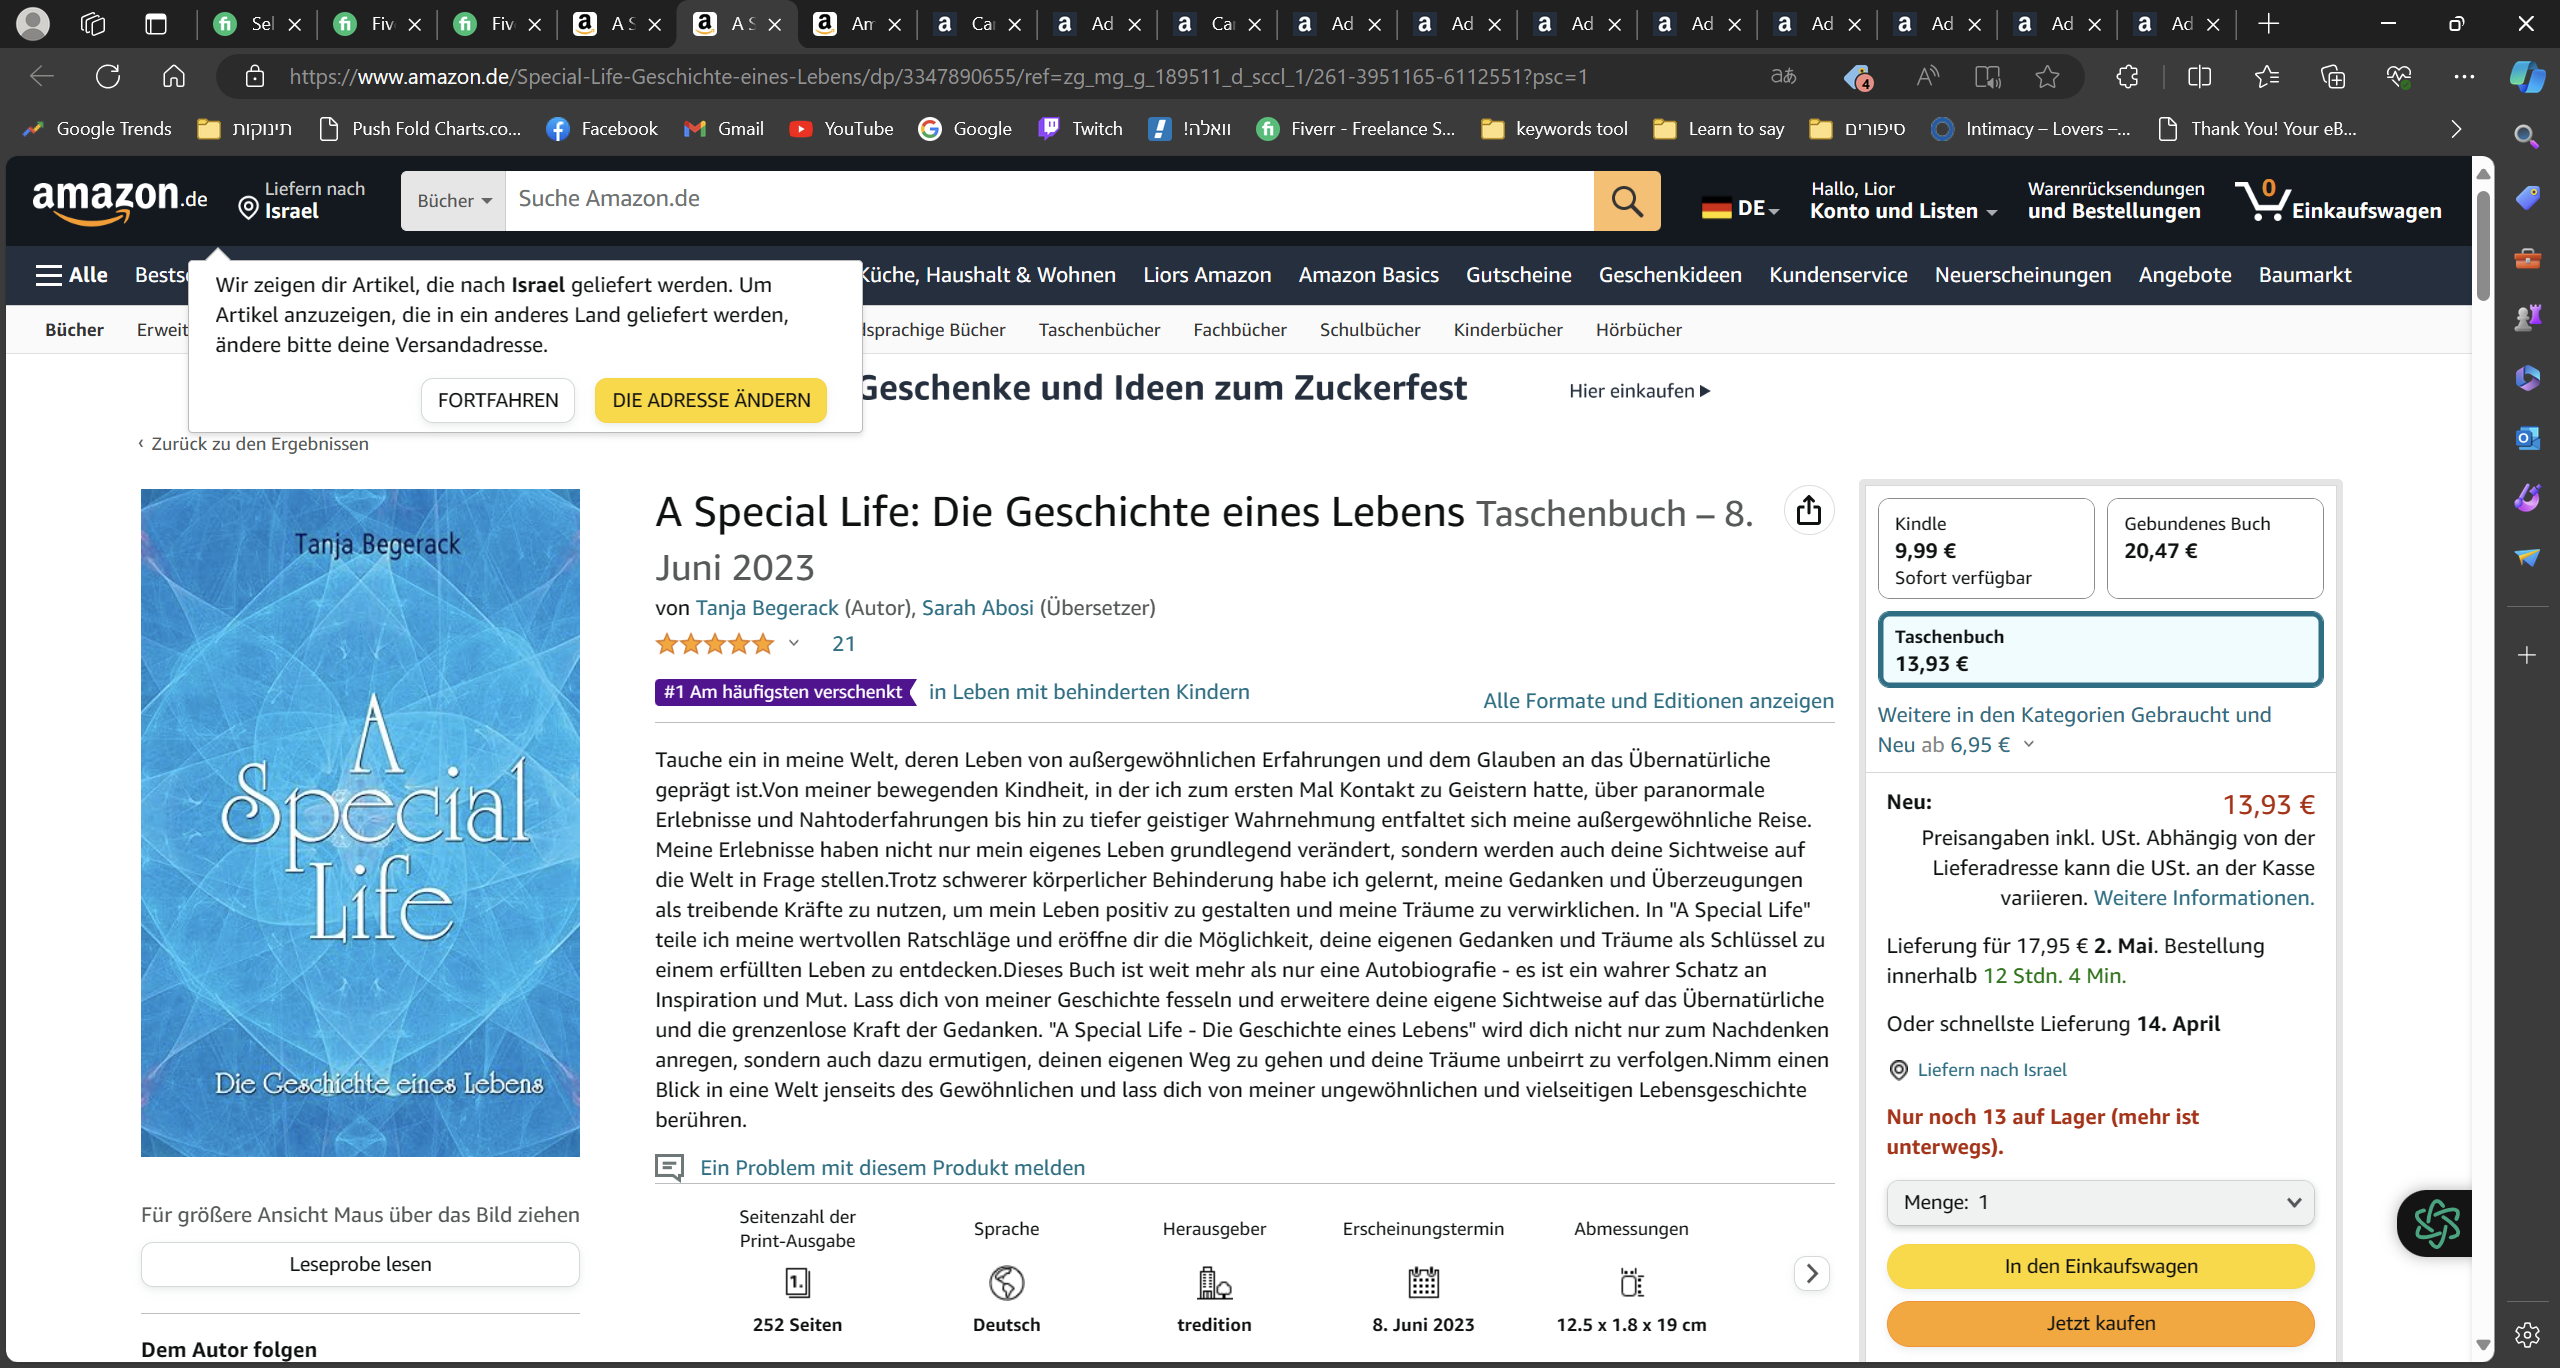Click Jetzt kaufen button
The image size is (2560, 1368).
[x=2100, y=1323]
